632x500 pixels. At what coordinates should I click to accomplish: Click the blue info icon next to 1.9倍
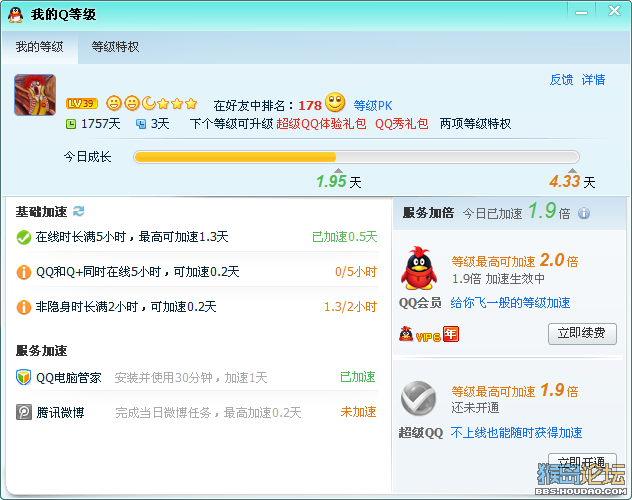click(x=584, y=213)
